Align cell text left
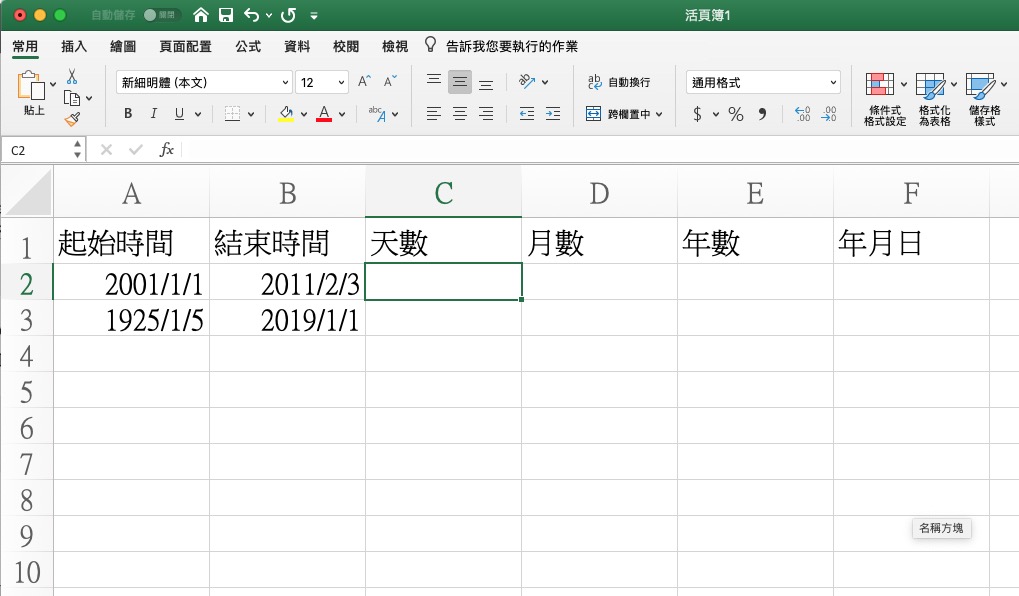The image size is (1019, 596). (x=433, y=114)
